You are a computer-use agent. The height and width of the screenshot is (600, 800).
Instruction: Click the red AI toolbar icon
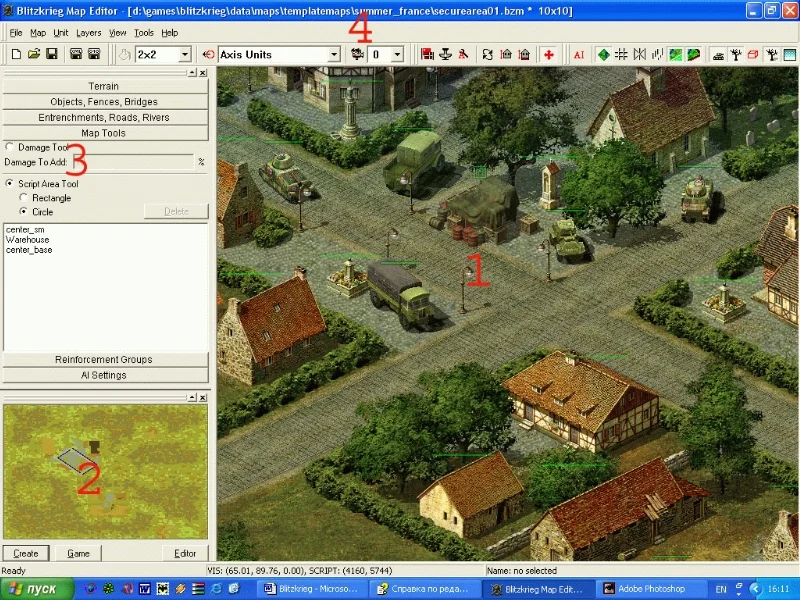click(x=579, y=55)
